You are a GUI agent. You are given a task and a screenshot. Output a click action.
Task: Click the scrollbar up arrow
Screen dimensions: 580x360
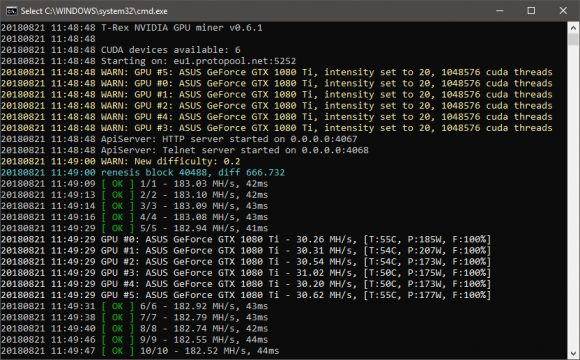click(x=573, y=28)
